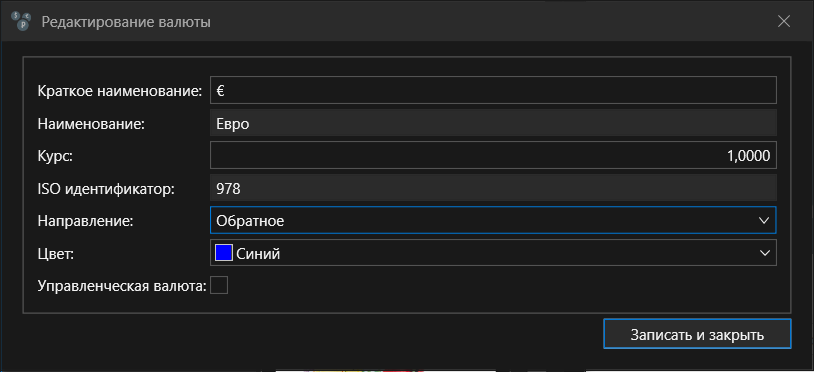This screenshot has height=372, width=814.
Task: Click the Наименование field showing Евро
Action: pyautogui.click(x=493, y=123)
